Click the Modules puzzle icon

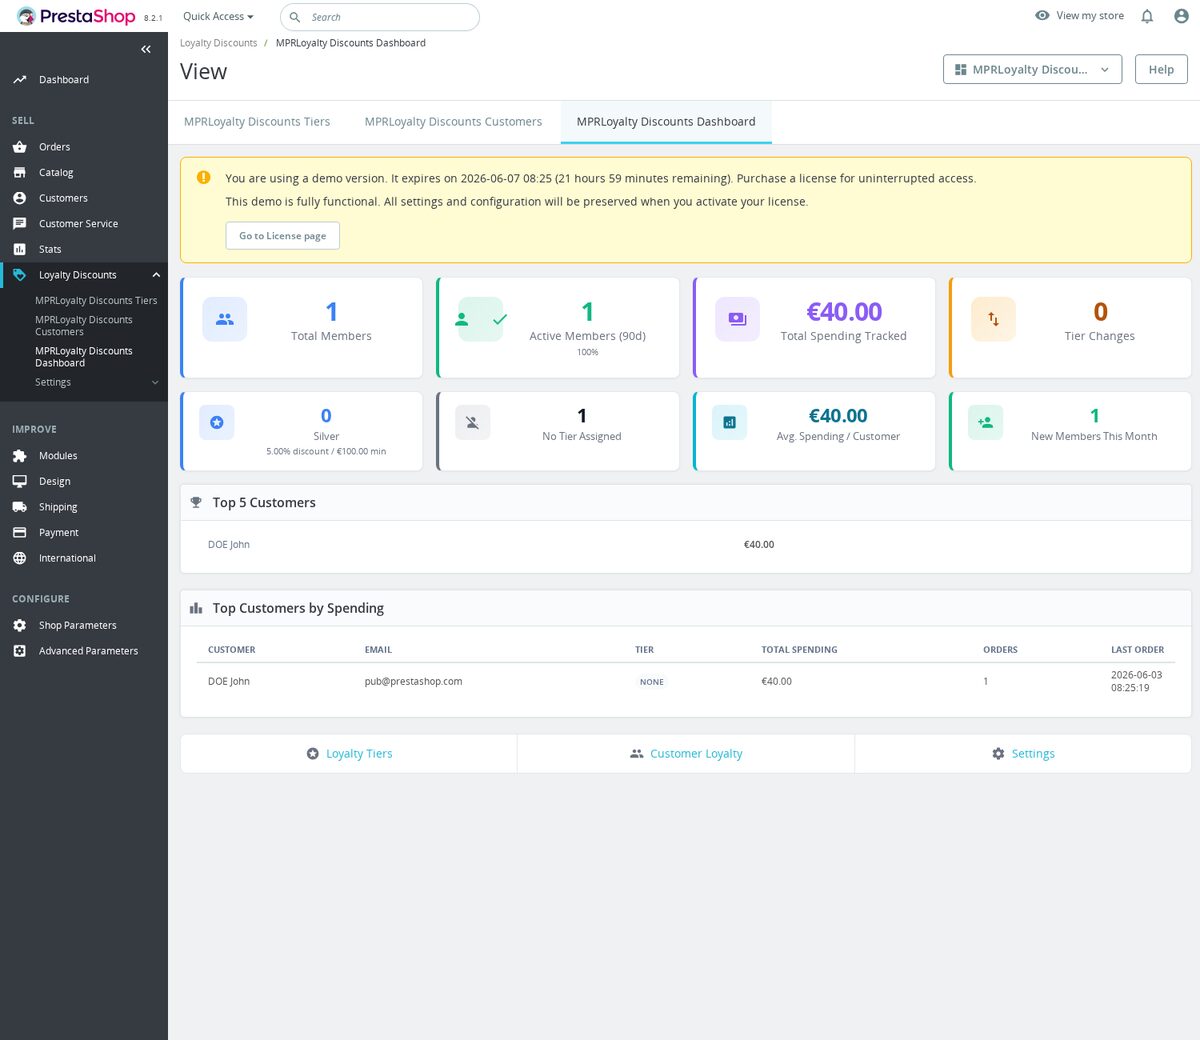coord(19,456)
